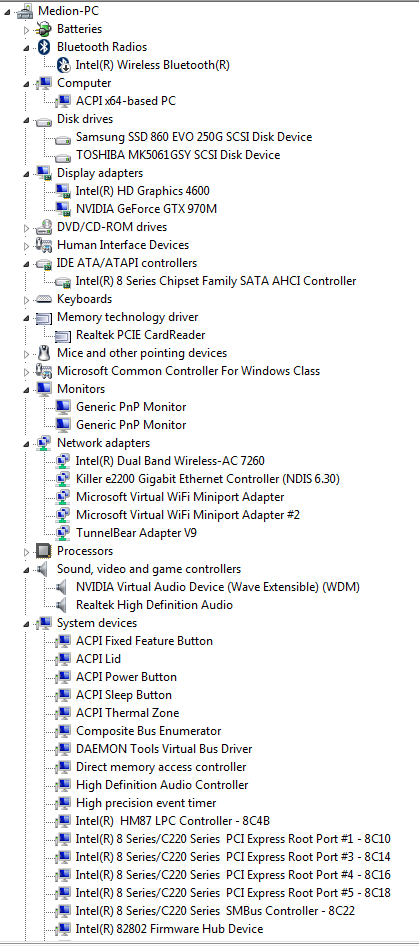Expand Mice and other pointing devices
Image resolution: width=419 pixels, height=946 pixels.
(x=26, y=353)
